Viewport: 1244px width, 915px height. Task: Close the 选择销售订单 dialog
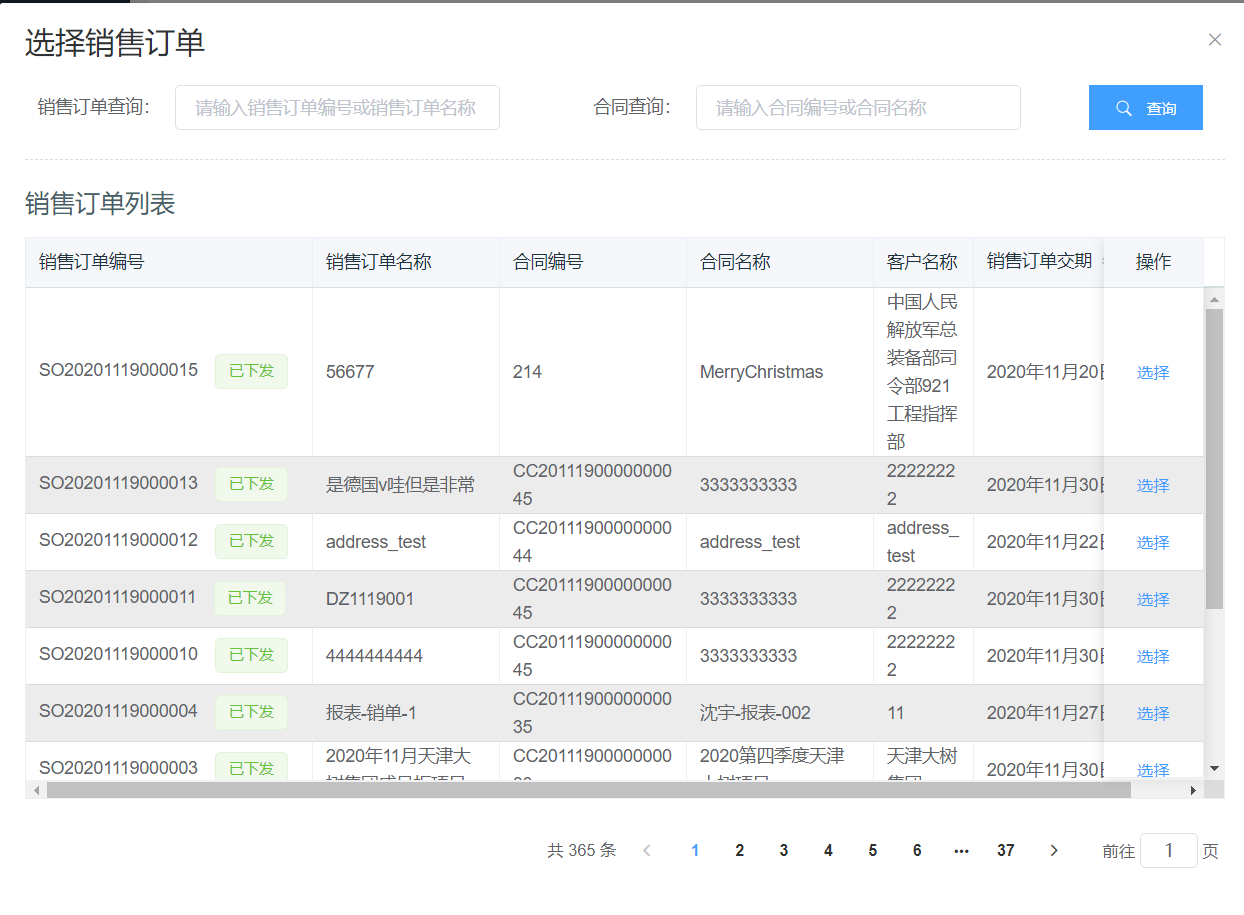pyautogui.click(x=1215, y=40)
